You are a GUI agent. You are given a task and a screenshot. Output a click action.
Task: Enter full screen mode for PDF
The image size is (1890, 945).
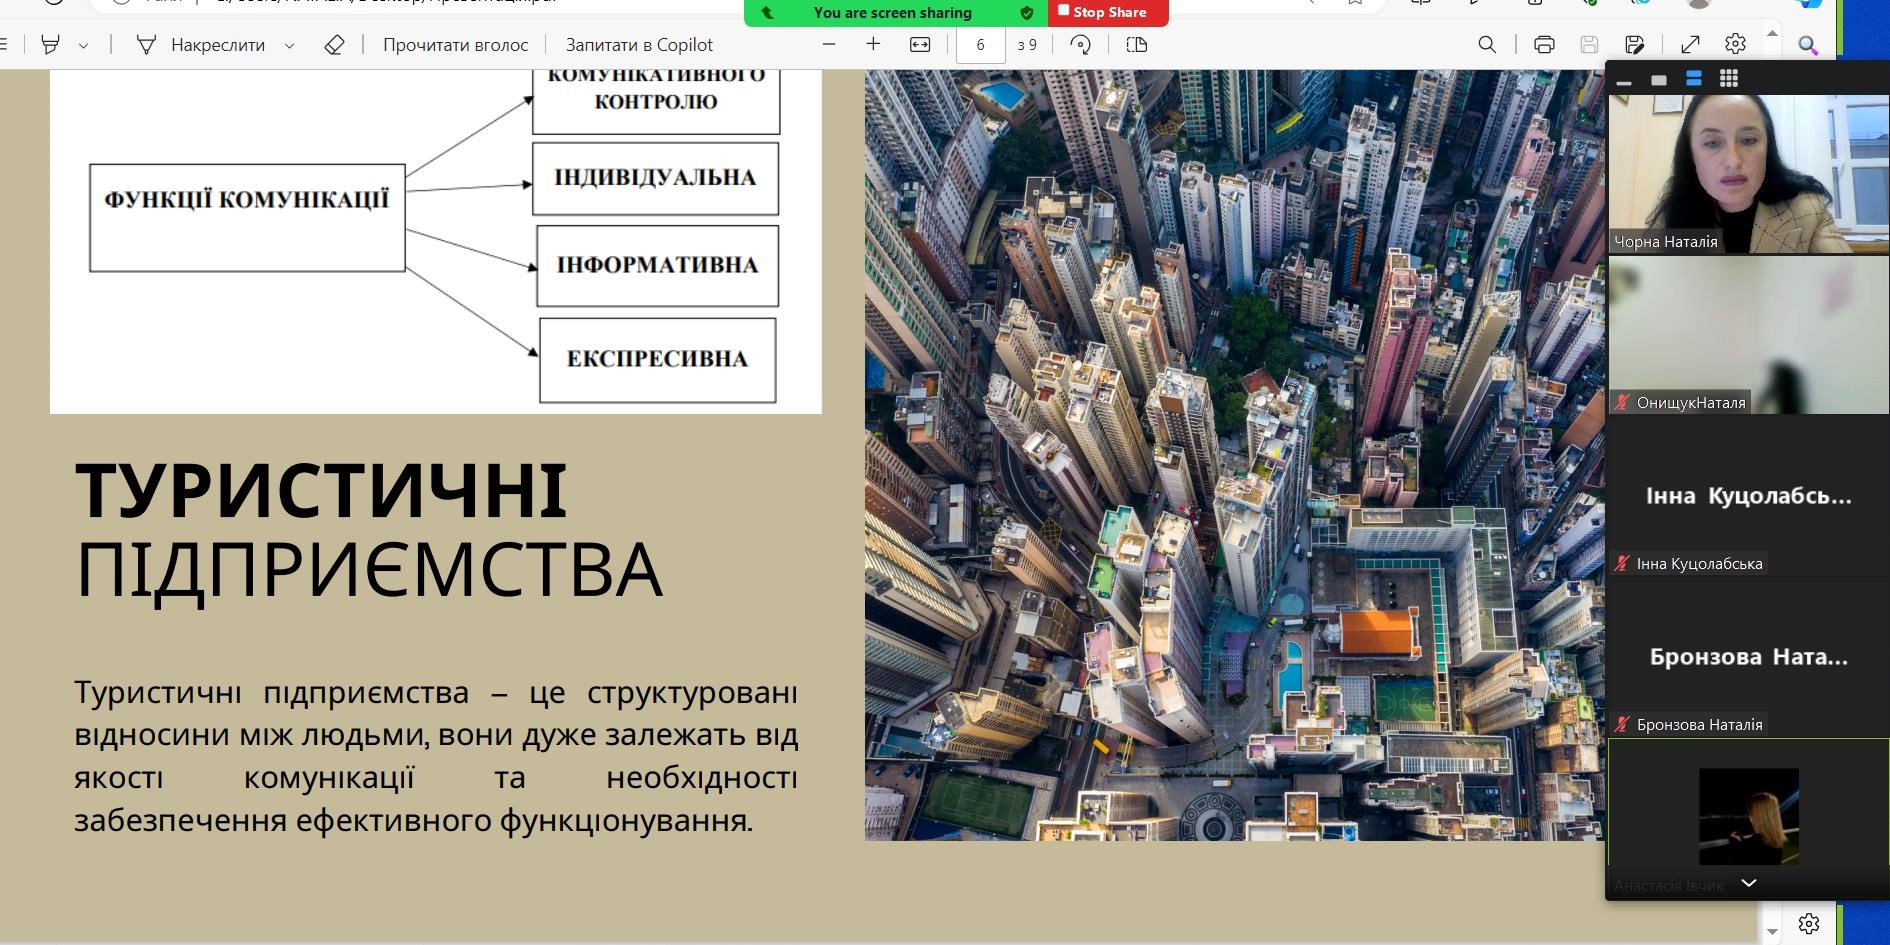coord(1690,44)
